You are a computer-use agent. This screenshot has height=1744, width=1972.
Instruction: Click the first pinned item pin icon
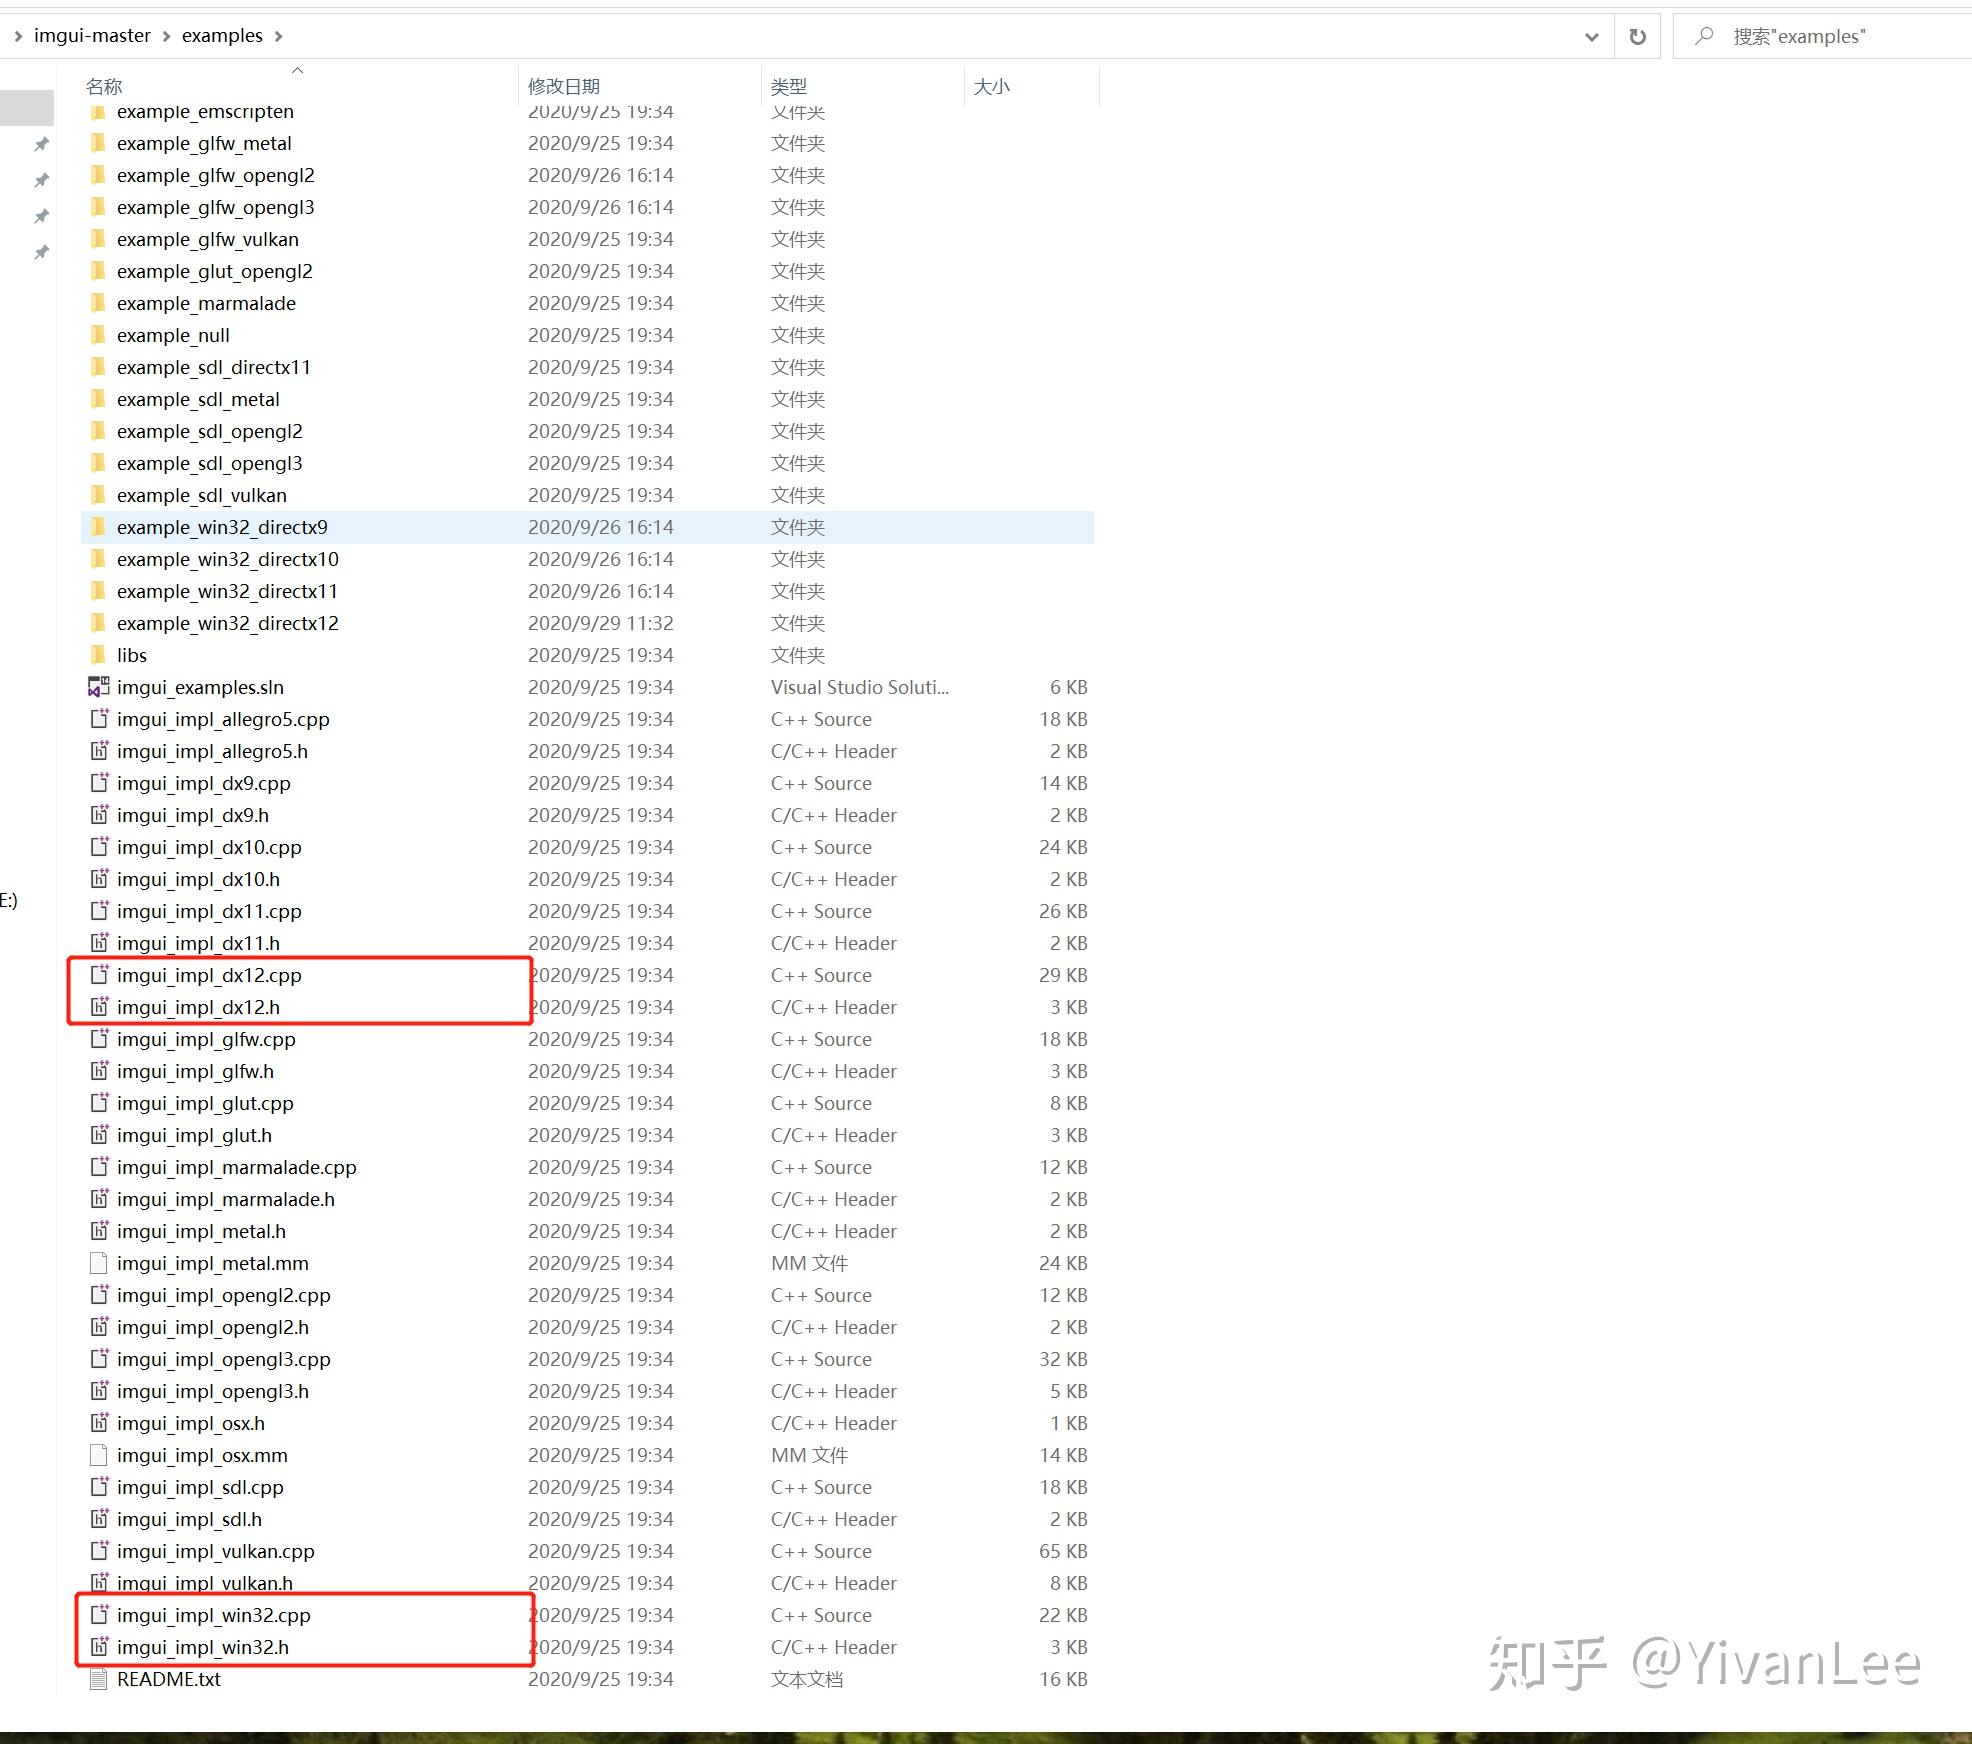[41, 144]
